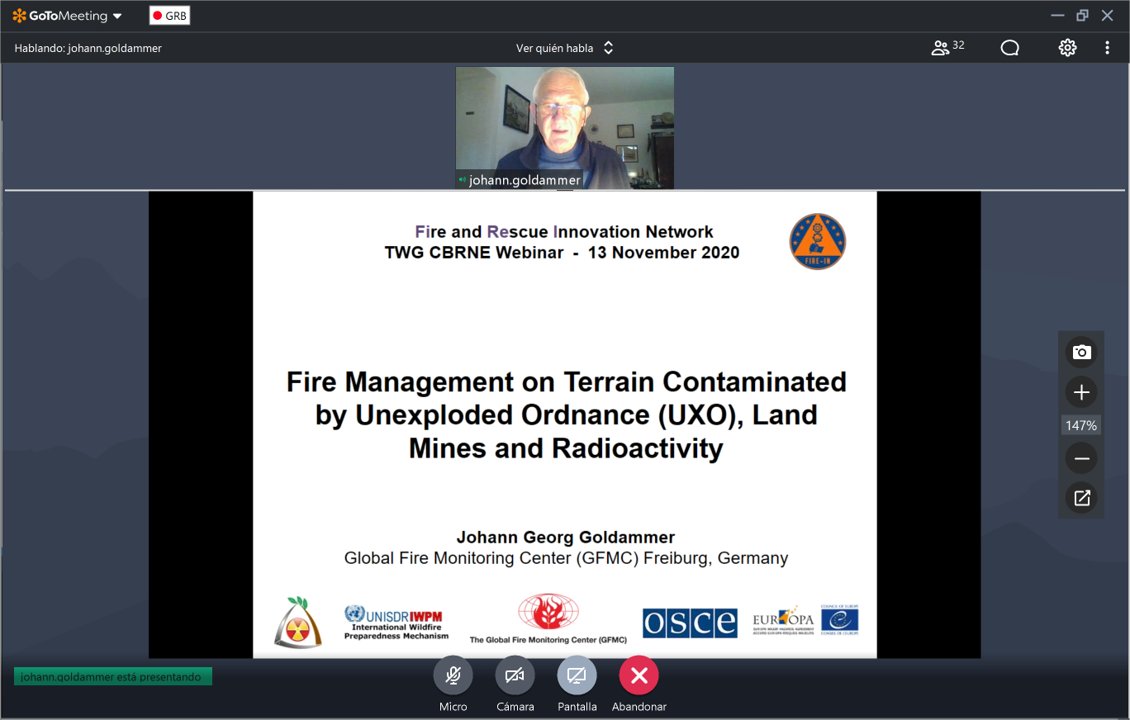Screen dimensions: 1130x720
Task: Open the participants list showing 32 attendees
Action: (x=948, y=48)
